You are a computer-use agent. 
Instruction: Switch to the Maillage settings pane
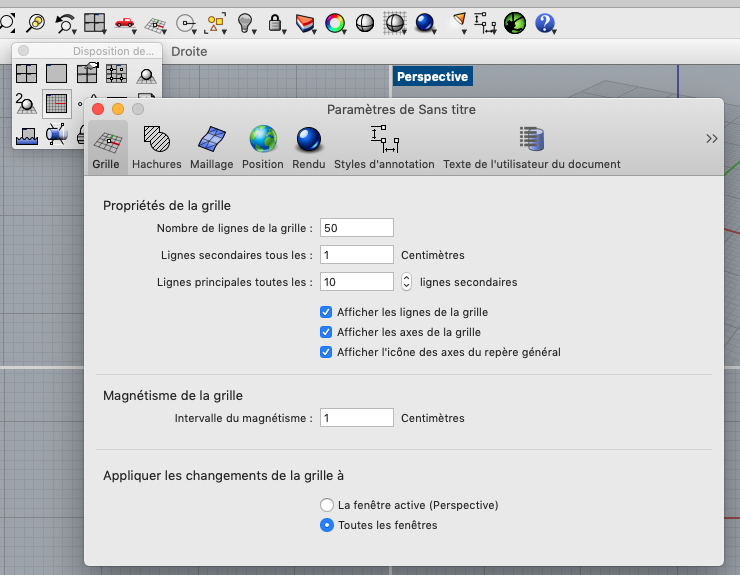click(x=211, y=147)
